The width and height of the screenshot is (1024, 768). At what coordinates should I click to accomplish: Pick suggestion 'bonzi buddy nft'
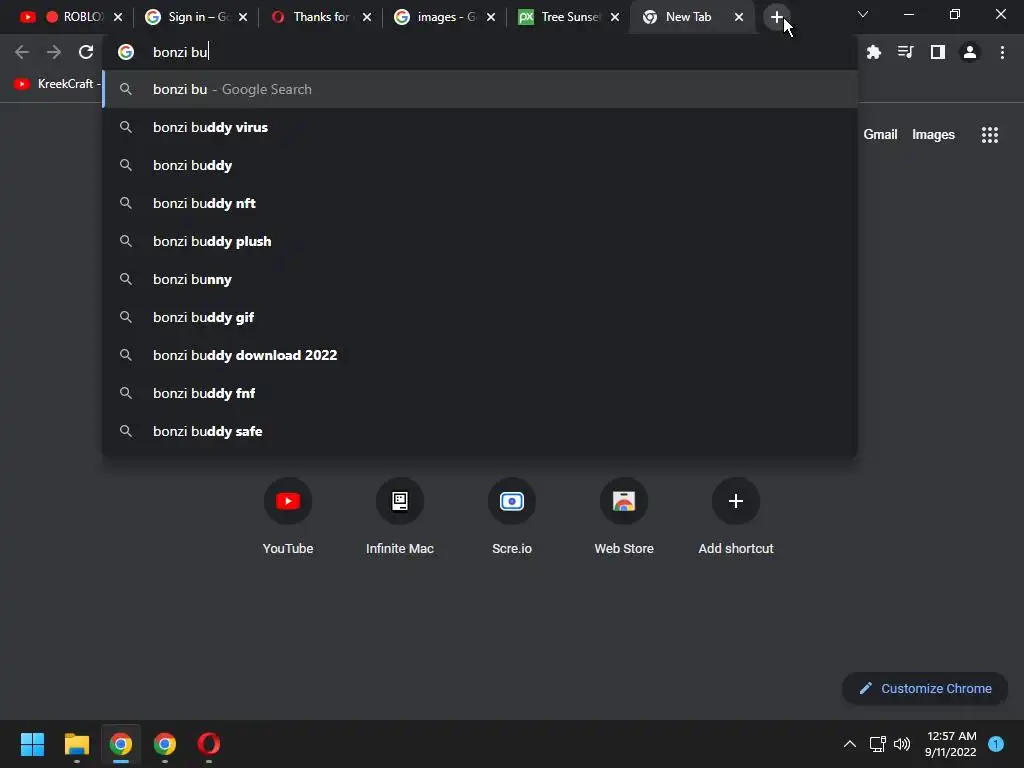coord(480,203)
